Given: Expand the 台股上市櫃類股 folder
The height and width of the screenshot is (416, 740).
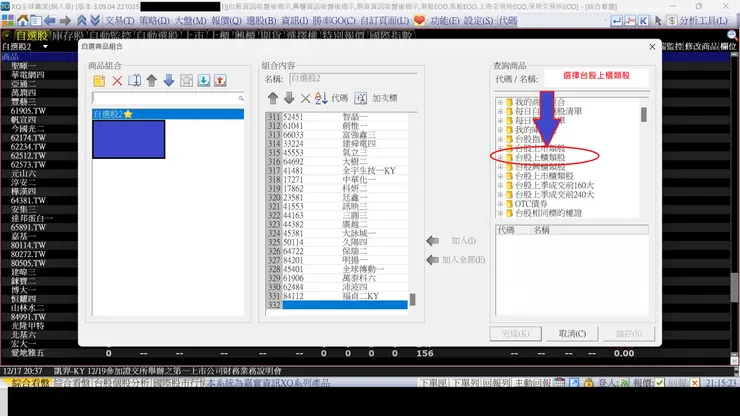Looking at the screenshot, I should 500,176.
